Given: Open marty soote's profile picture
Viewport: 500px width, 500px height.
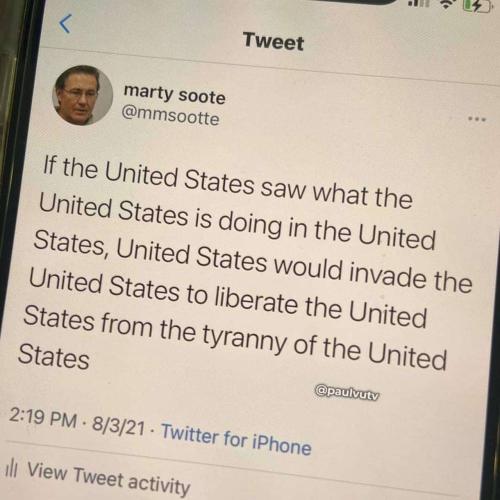Looking at the screenshot, I should pos(83,95).
